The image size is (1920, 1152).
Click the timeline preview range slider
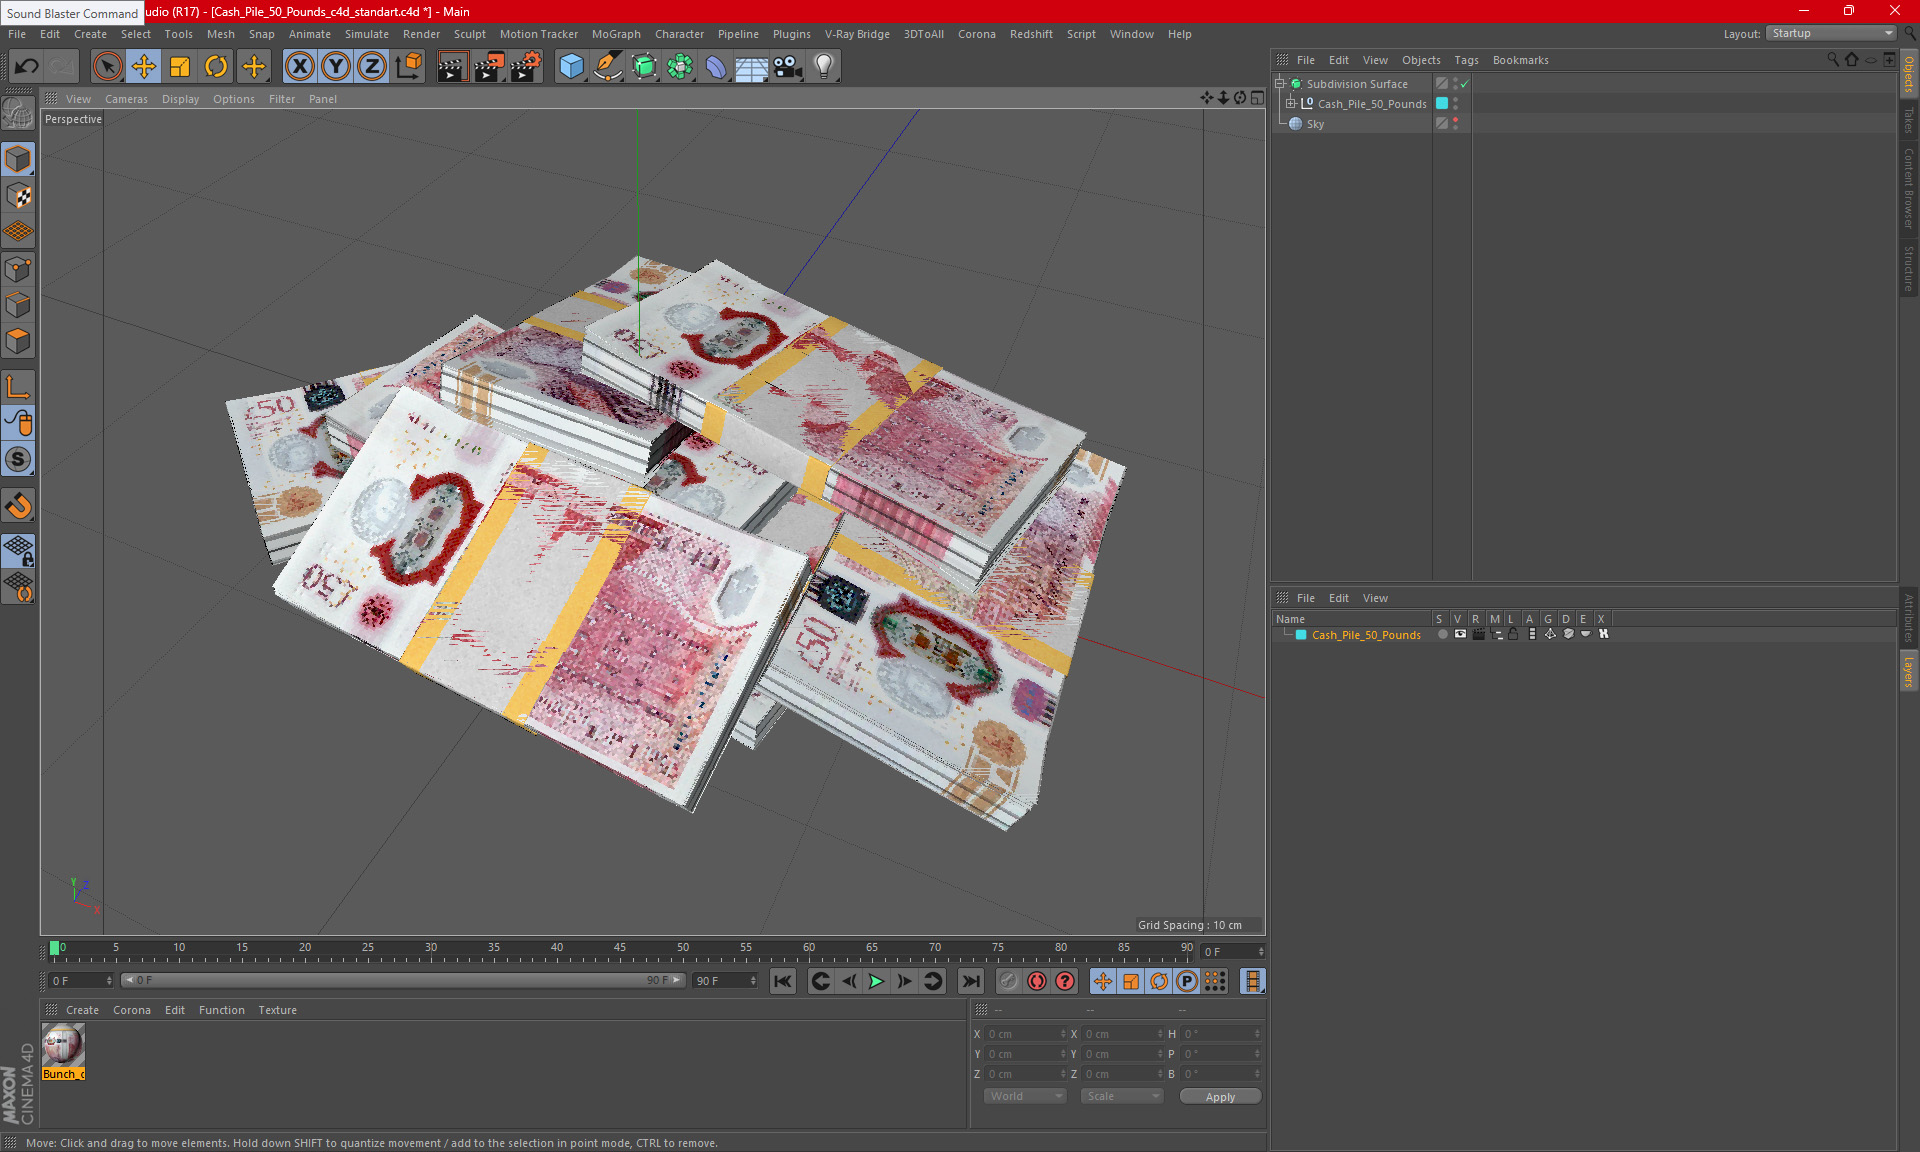404,980
